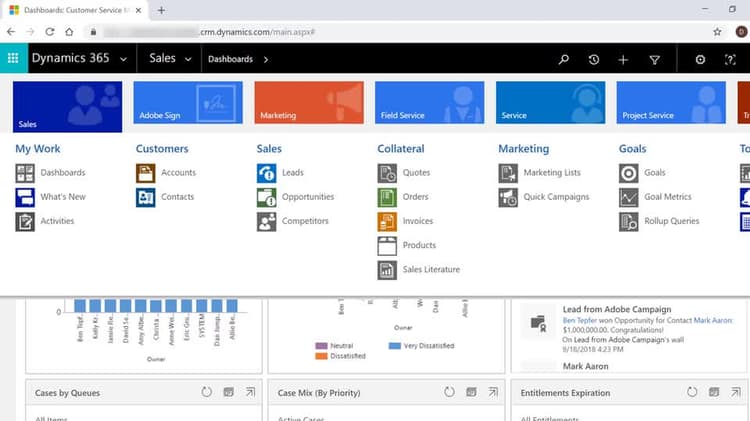The width and height of the screenshot is (750, 421).
Task: Select the Adobe Sign tile
Action: pyautogui.click(x=188, y=102)
